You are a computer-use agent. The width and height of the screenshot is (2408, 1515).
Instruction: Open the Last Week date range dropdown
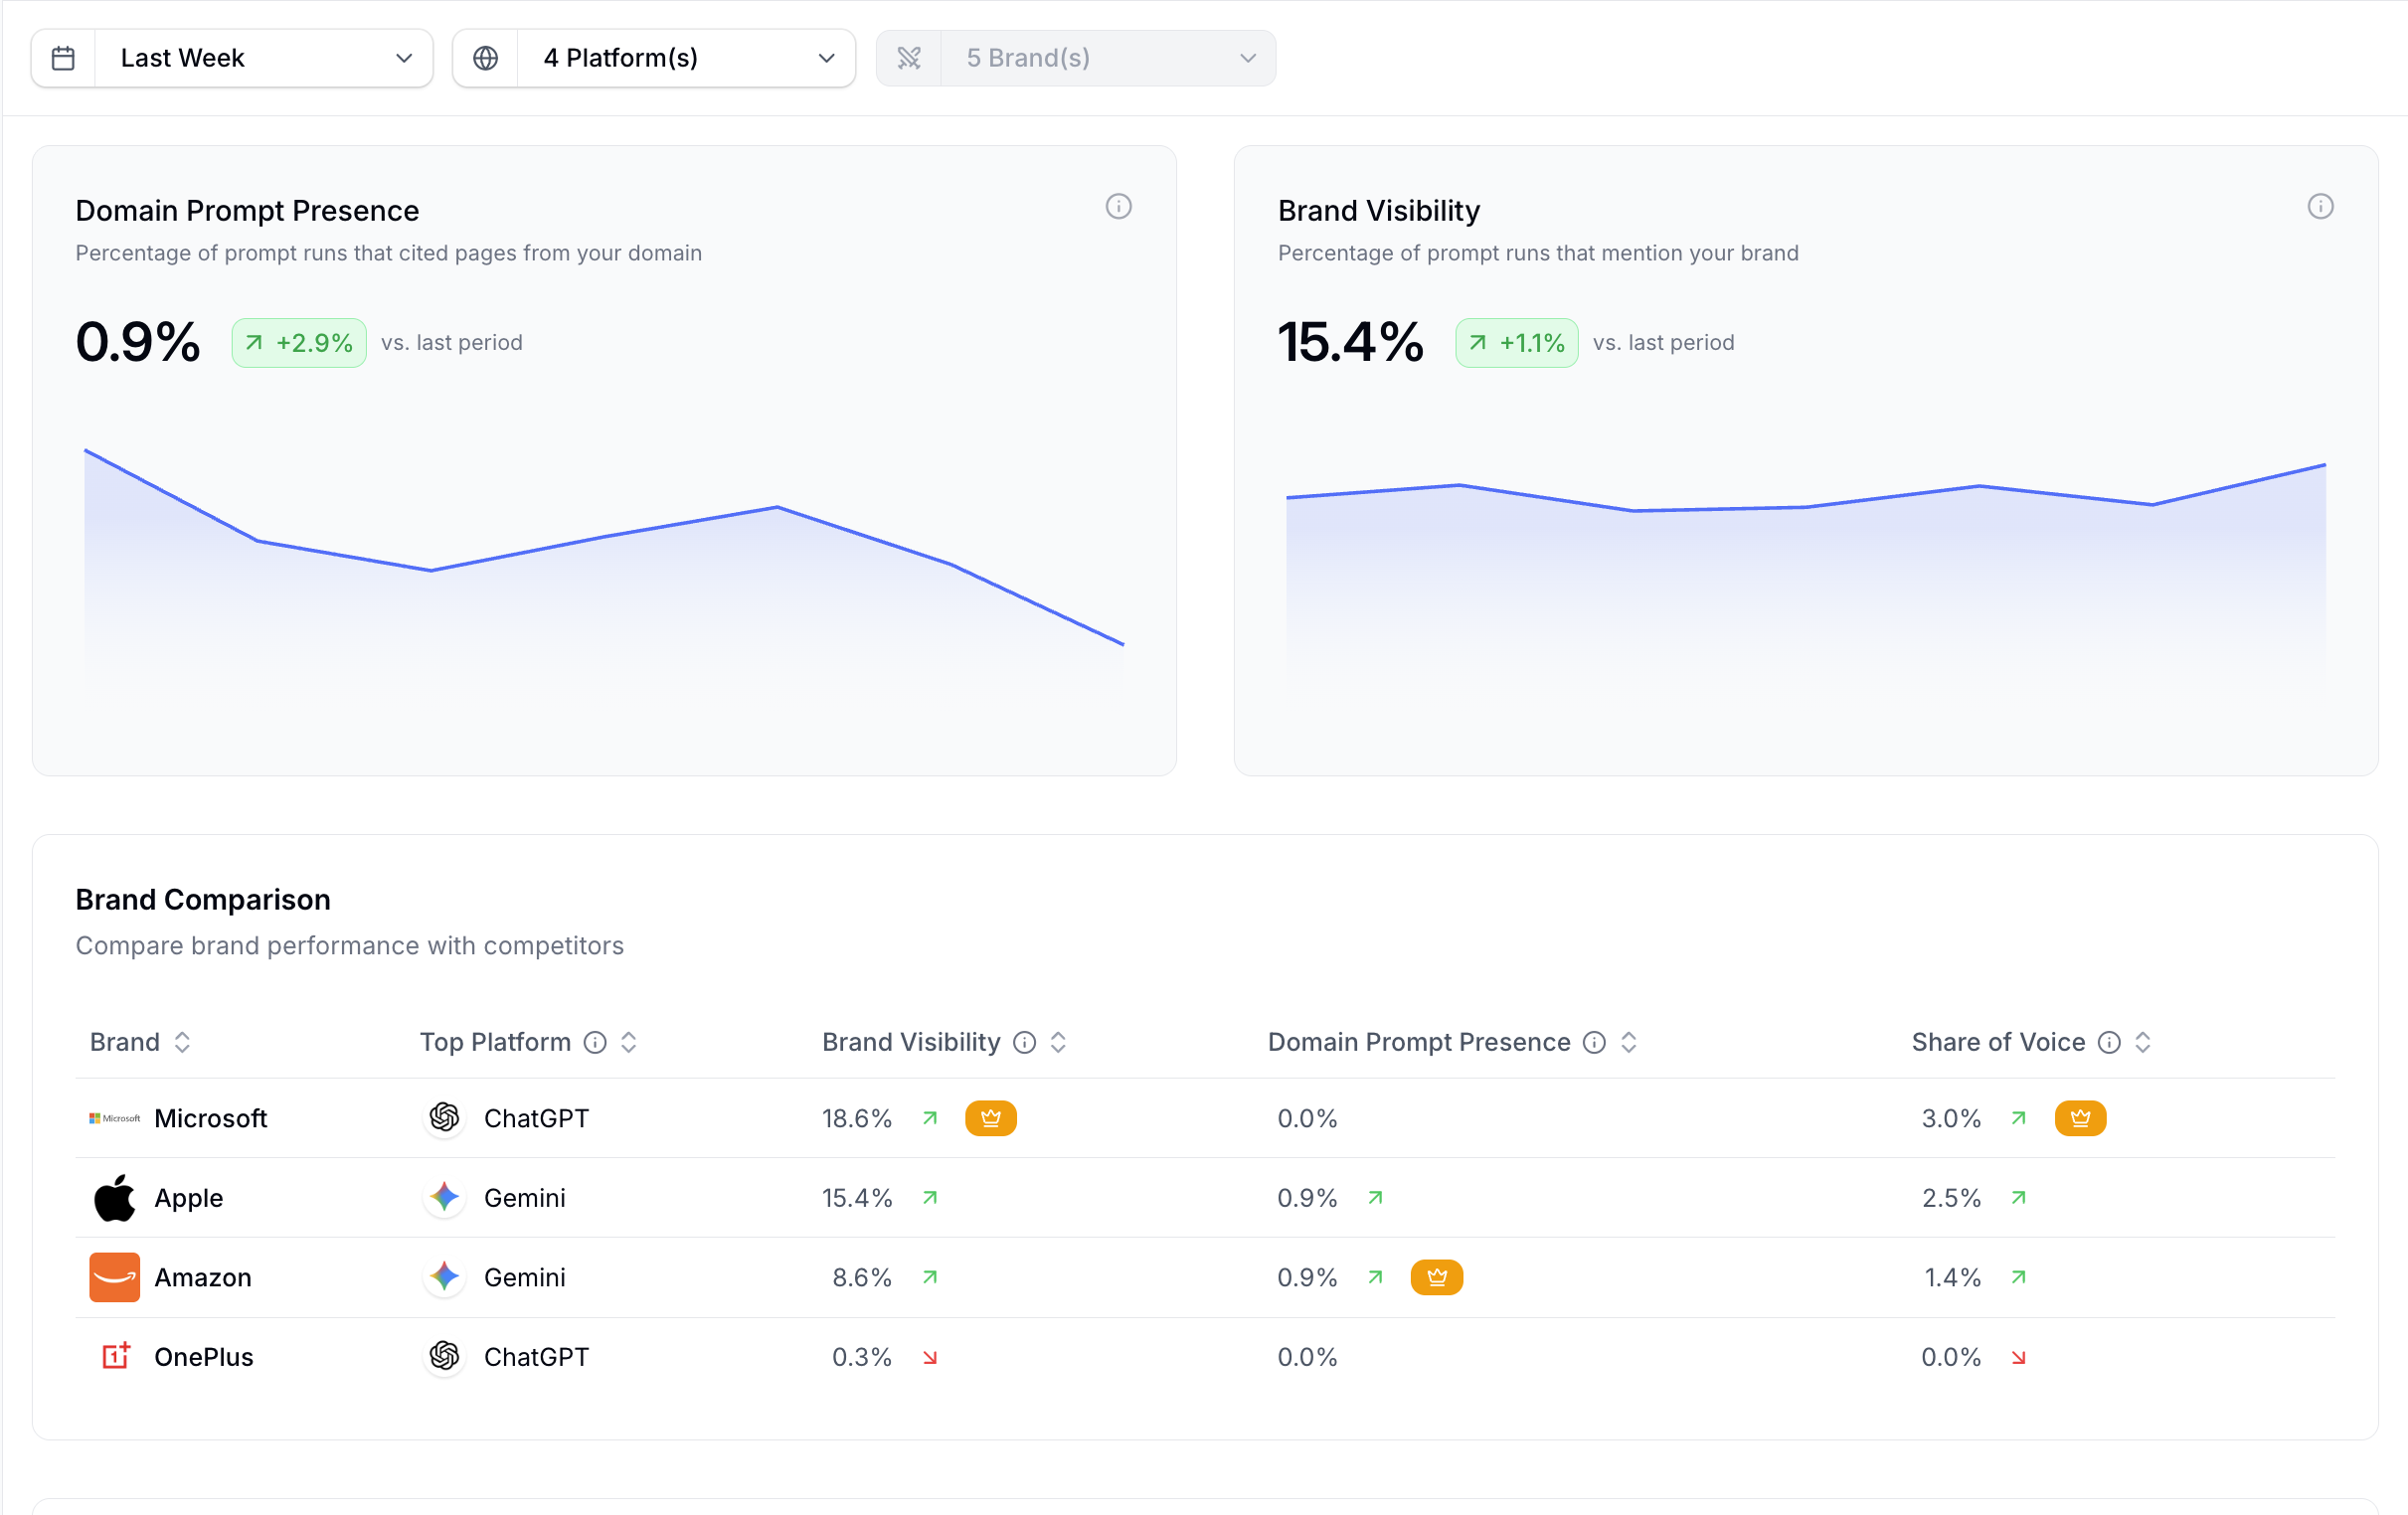tap(232, 58)
